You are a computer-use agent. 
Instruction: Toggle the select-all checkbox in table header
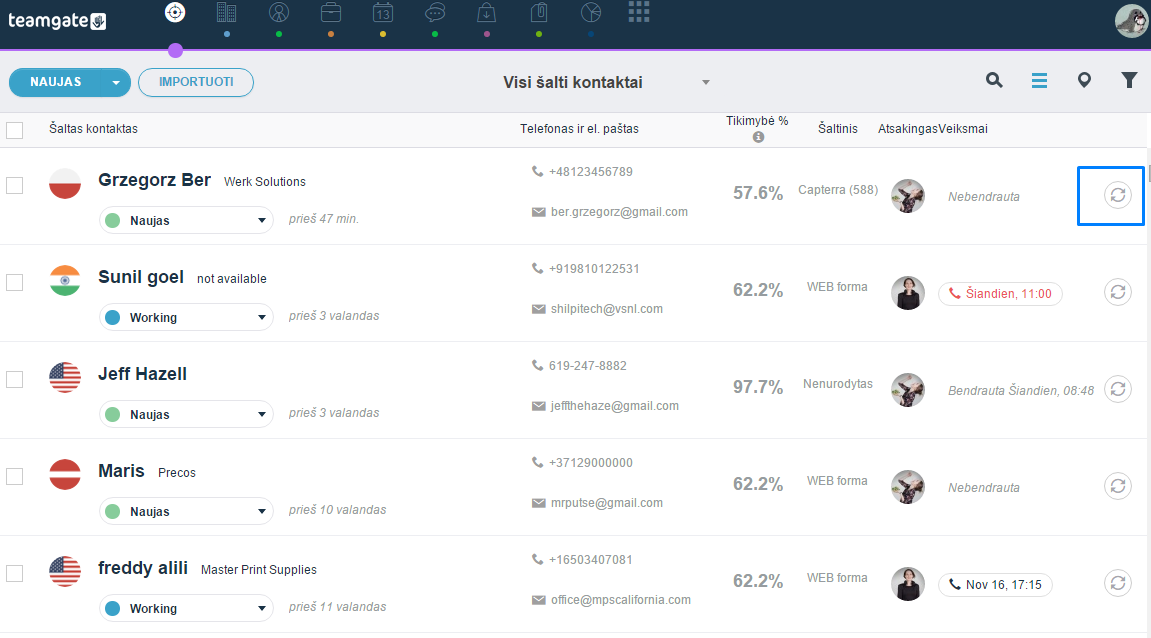pyautogui.click(x=15, y=131)
